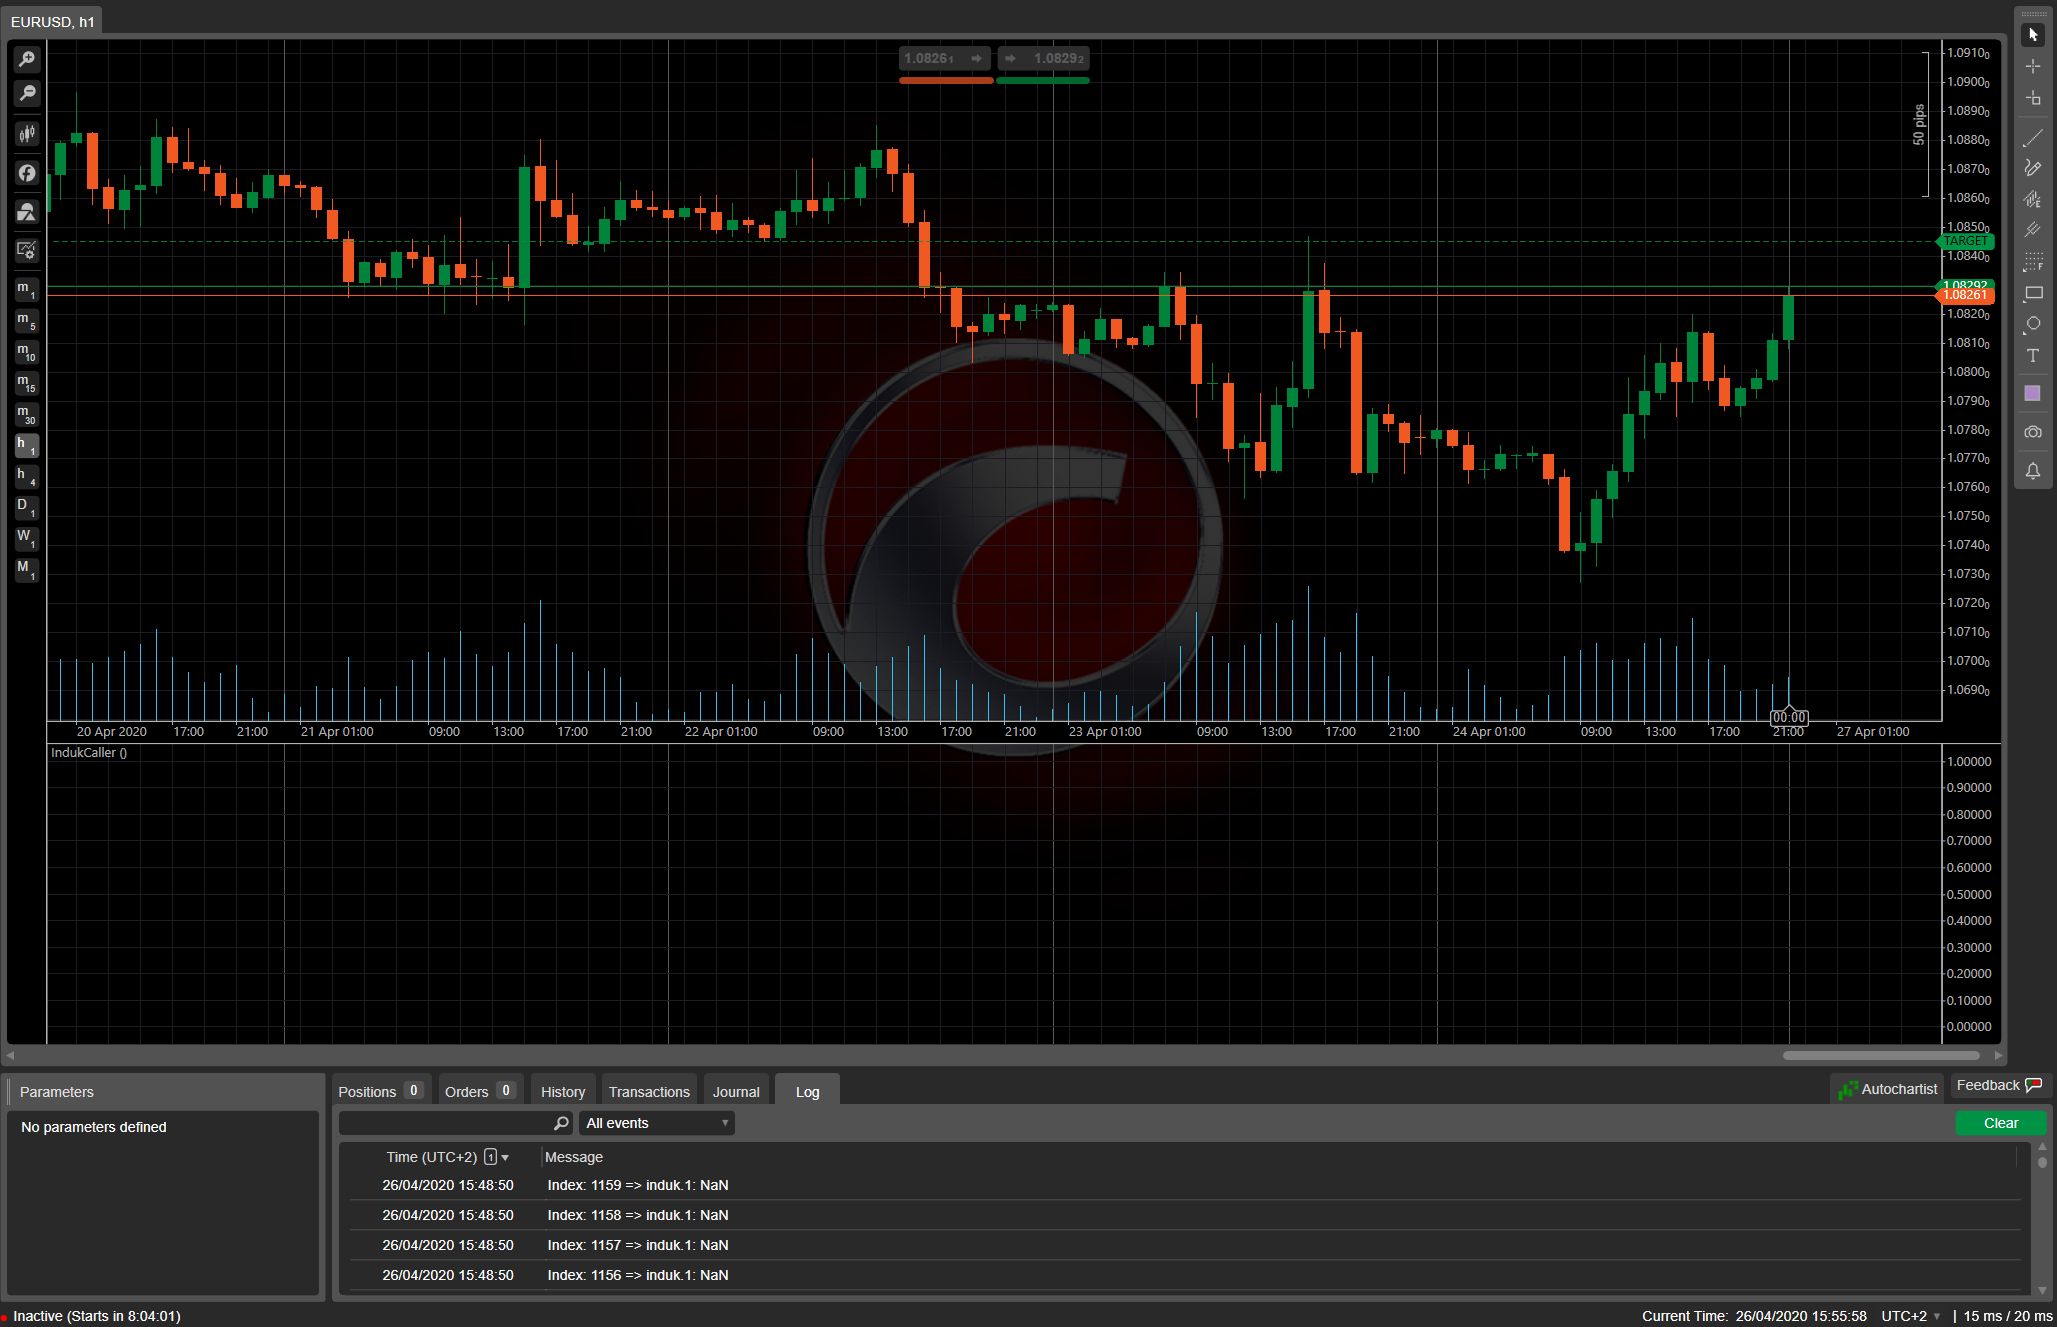
Task: Click the function (f) indicators icon
Action: click(x=27, y=173)
